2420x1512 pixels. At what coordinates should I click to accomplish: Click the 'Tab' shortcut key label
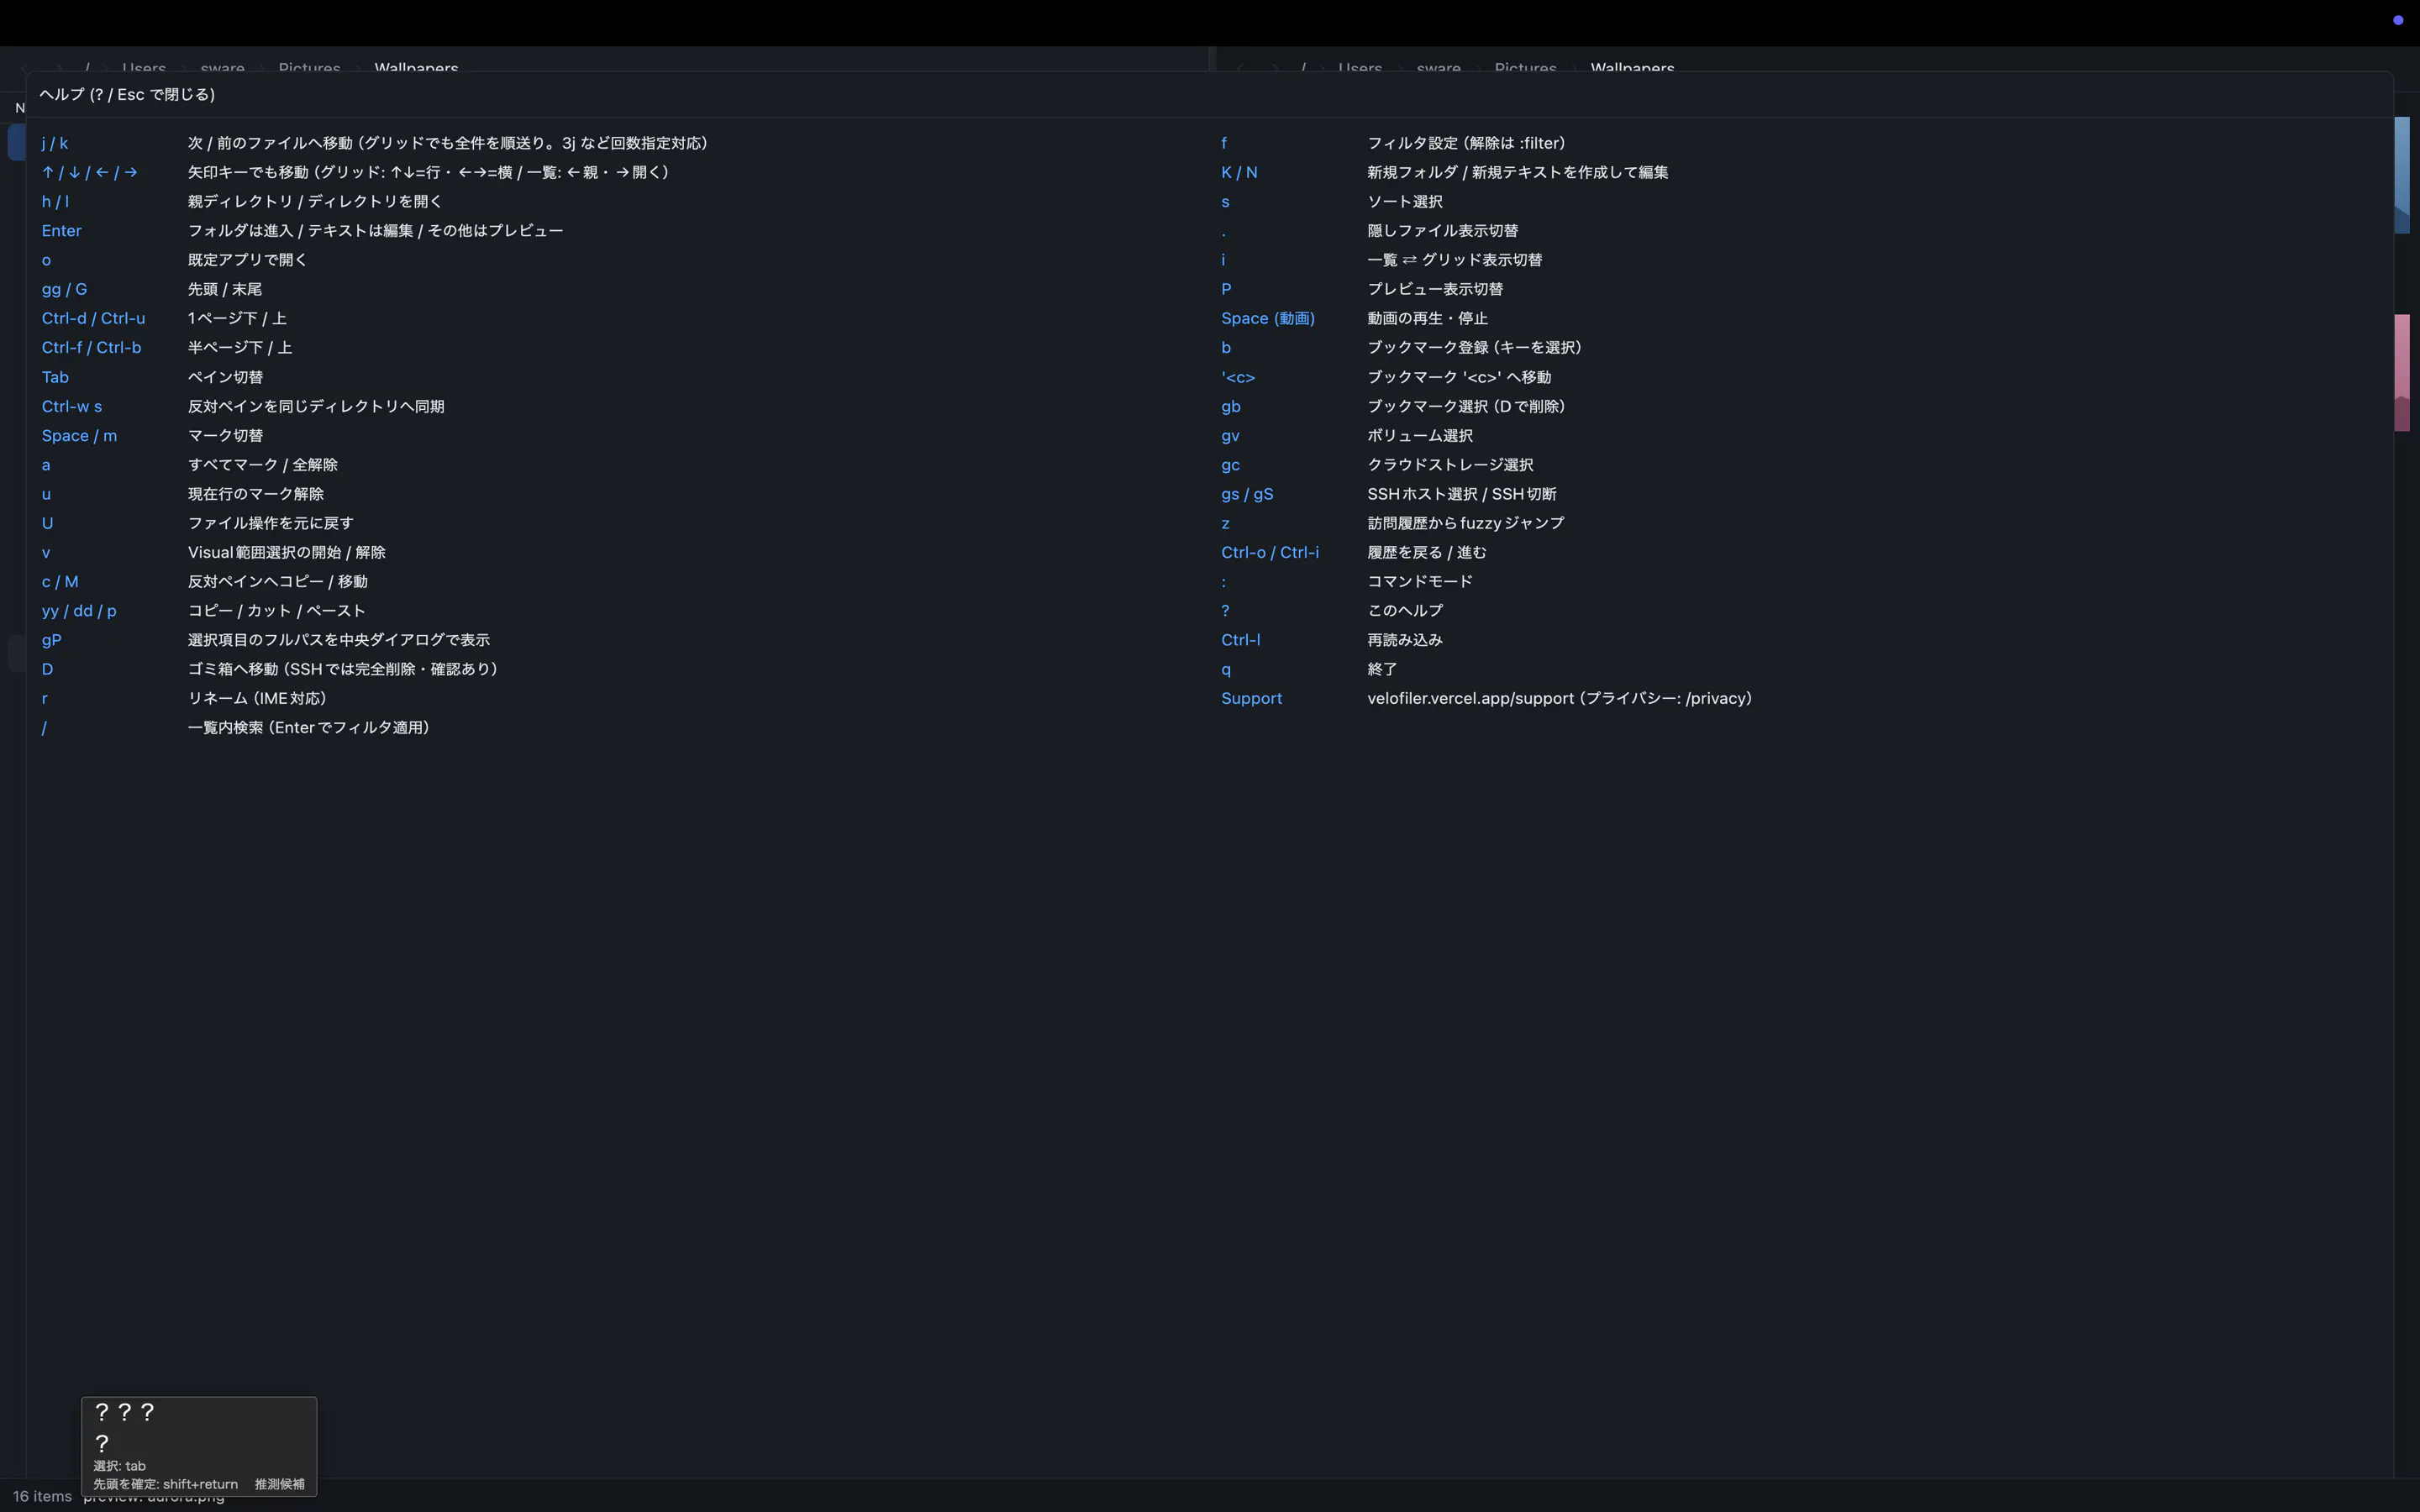(55, 377)
